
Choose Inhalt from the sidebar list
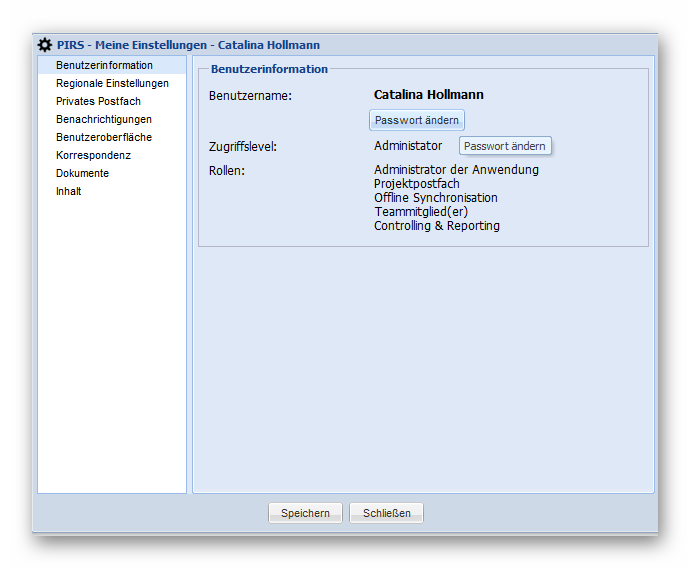tap(68, 191)
